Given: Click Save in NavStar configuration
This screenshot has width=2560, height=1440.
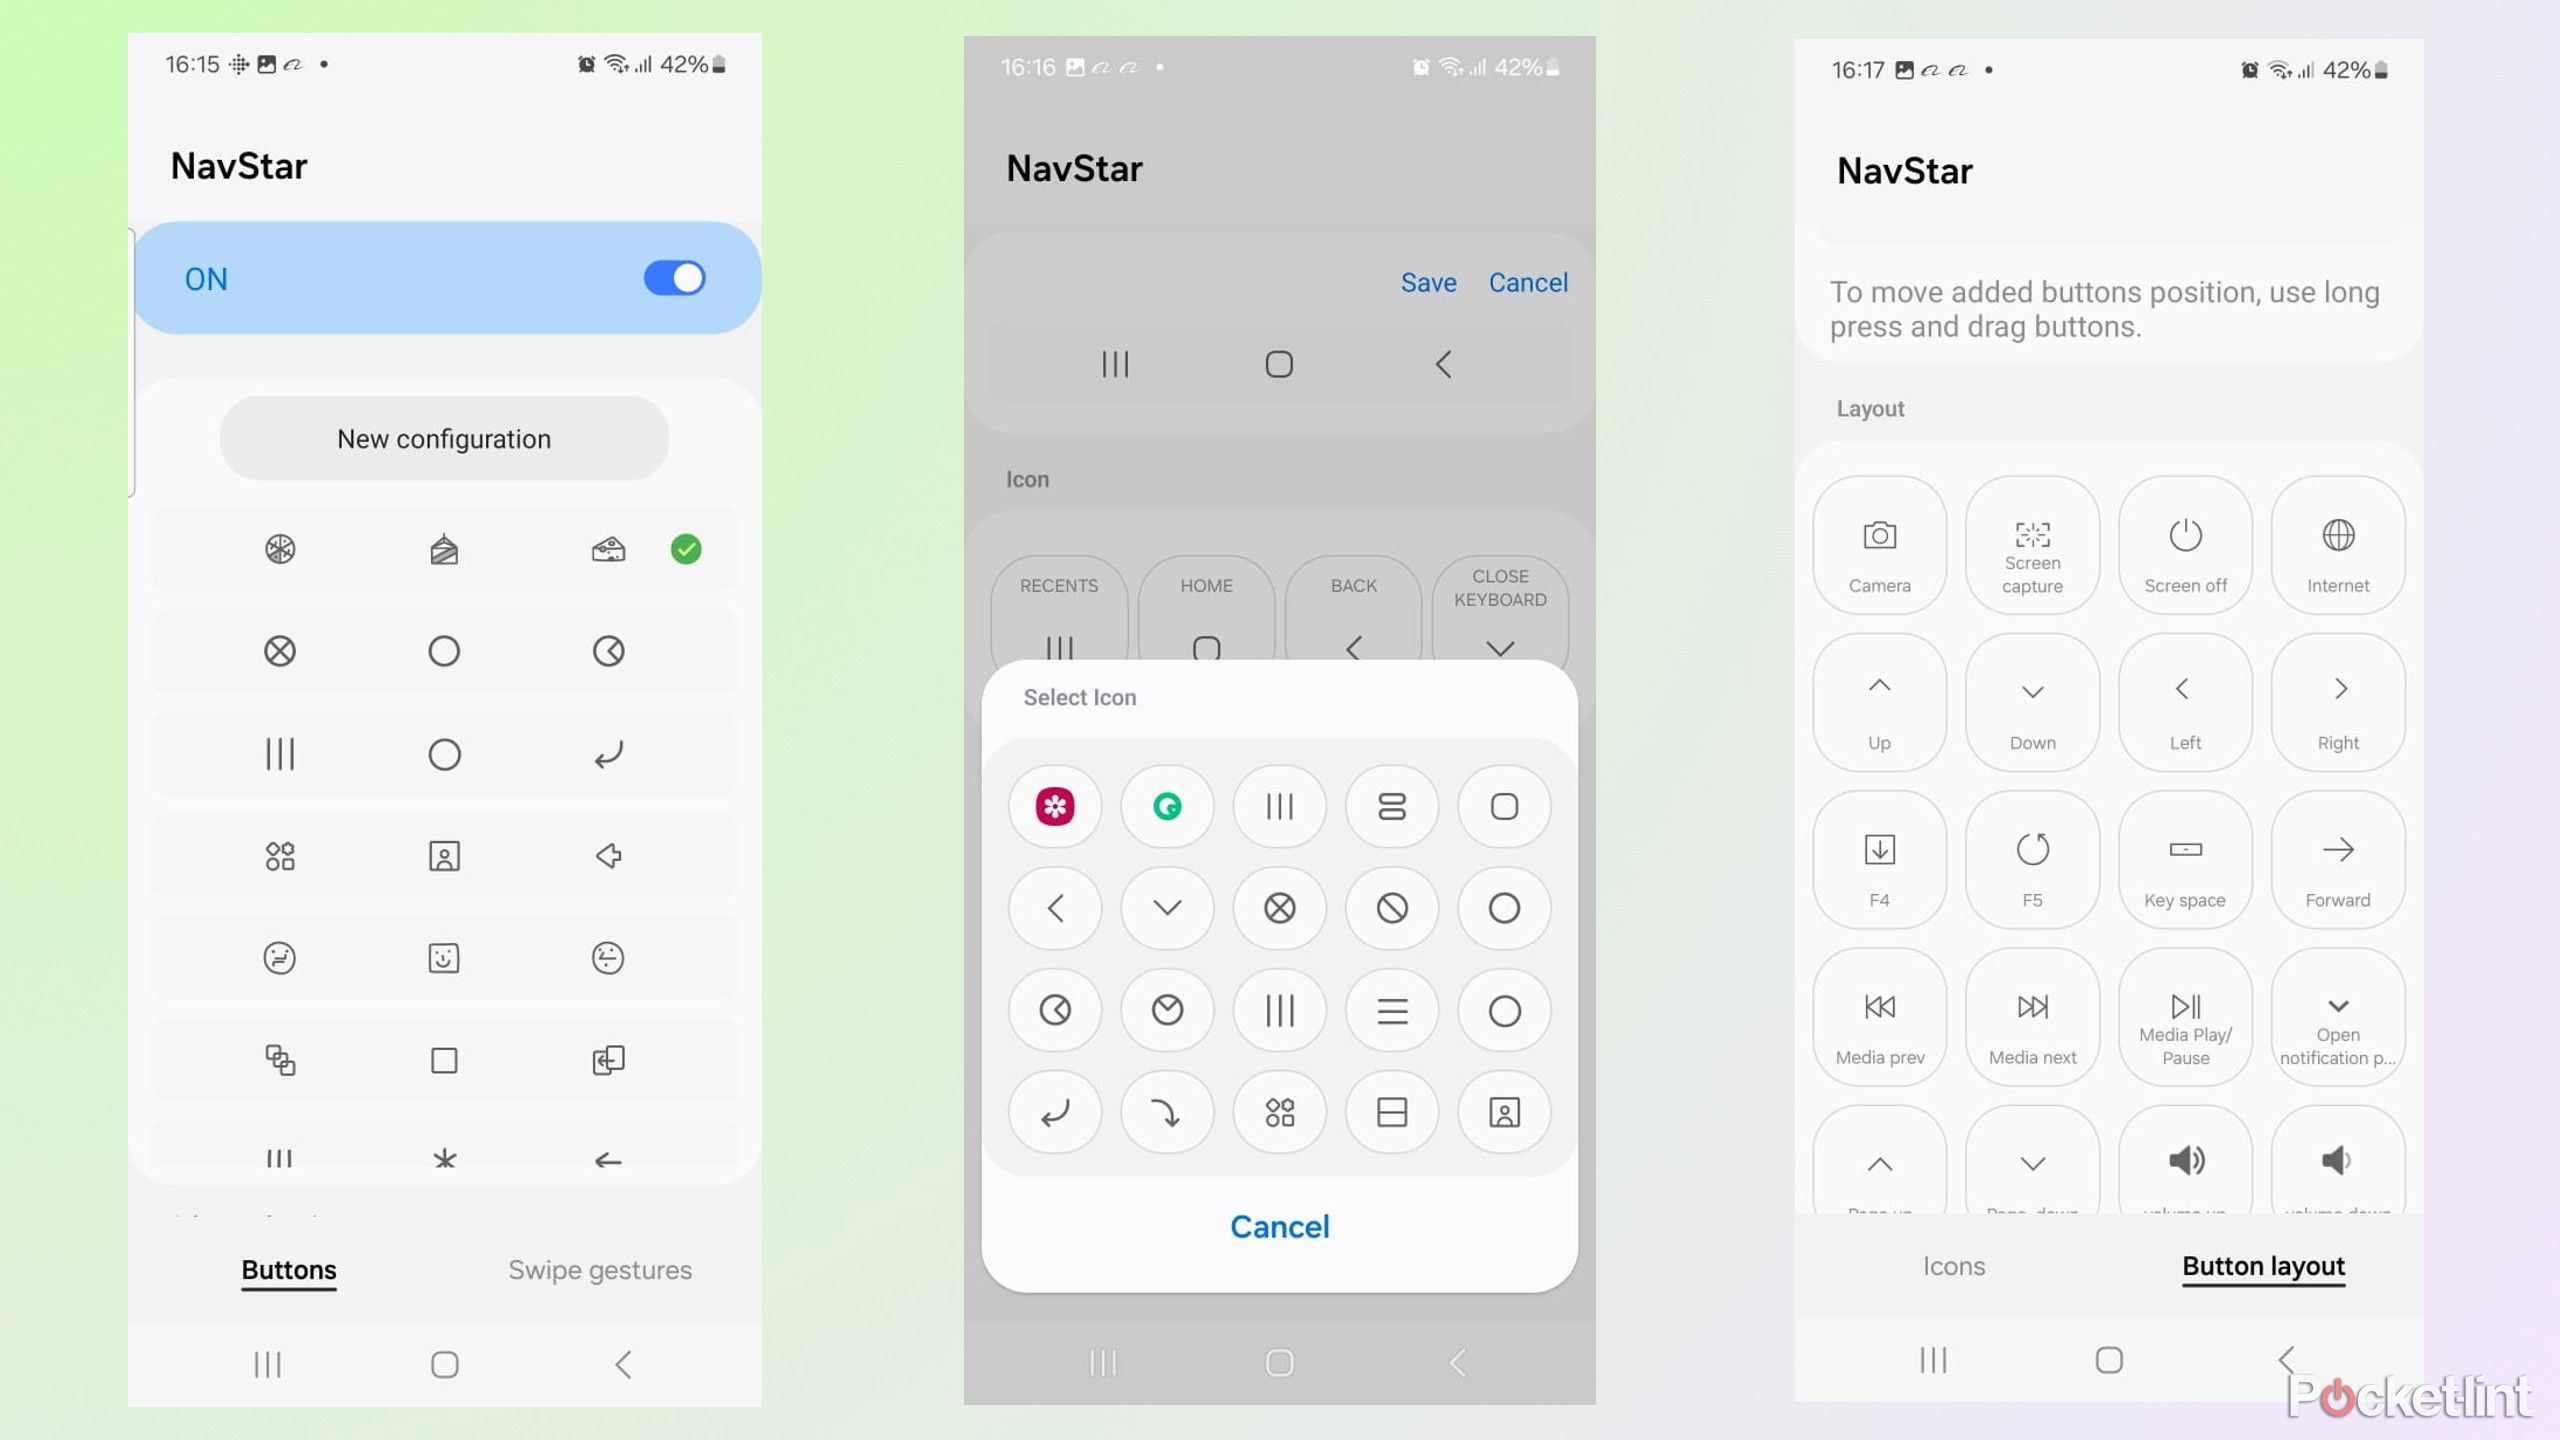Looking at the screenshot, I should point(1426,281).
